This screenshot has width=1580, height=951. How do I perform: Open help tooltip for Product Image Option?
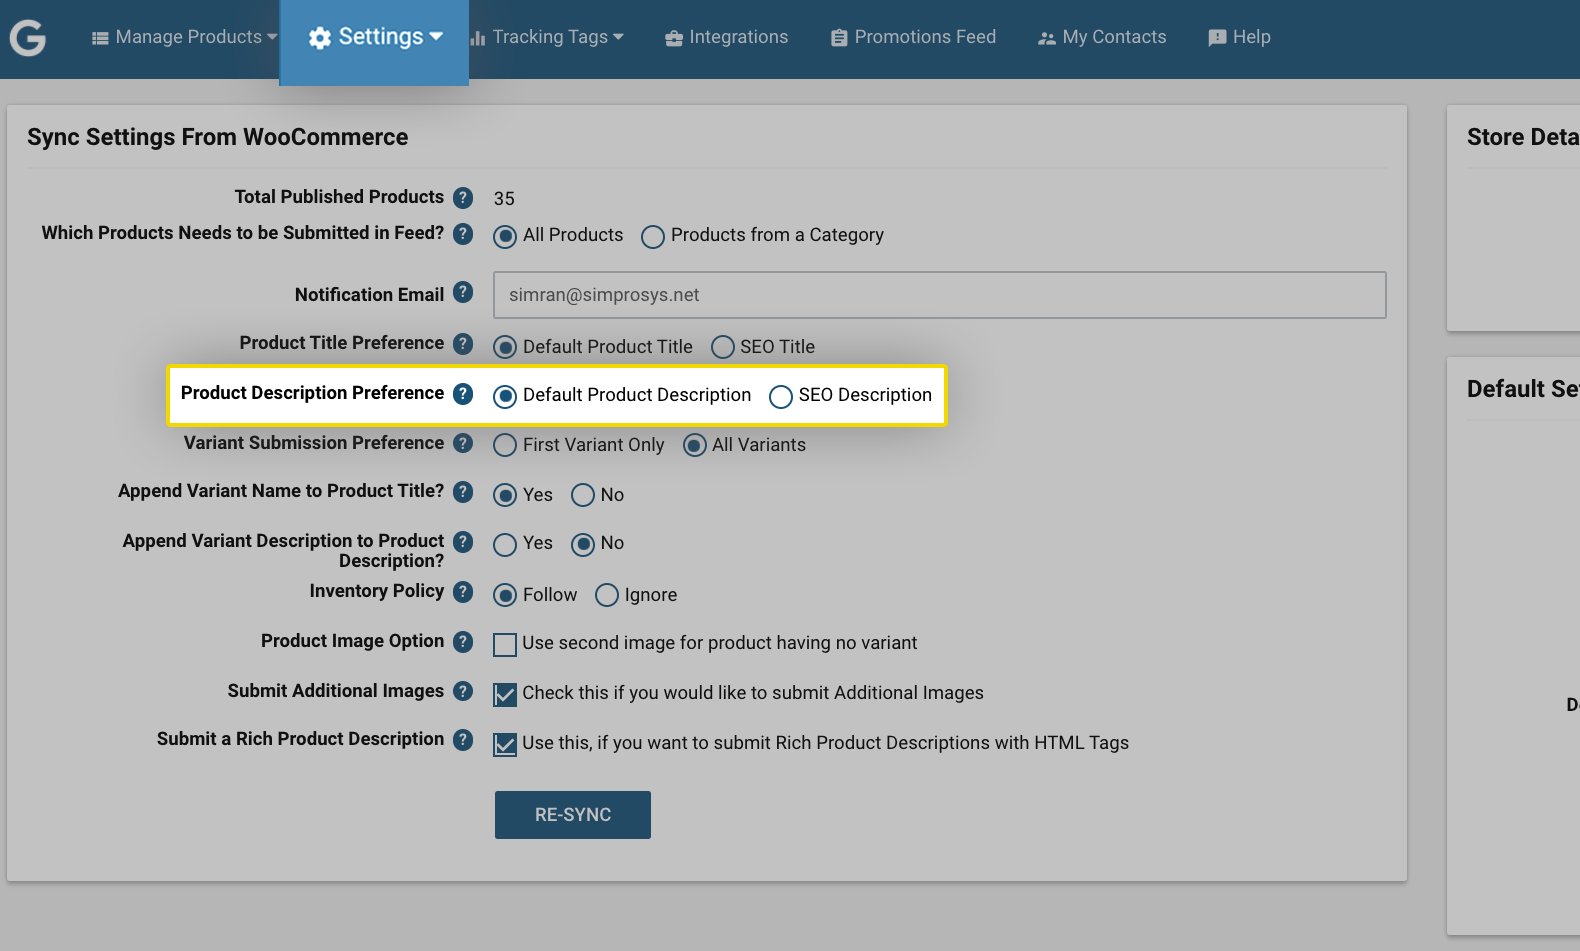click(463, 641)
